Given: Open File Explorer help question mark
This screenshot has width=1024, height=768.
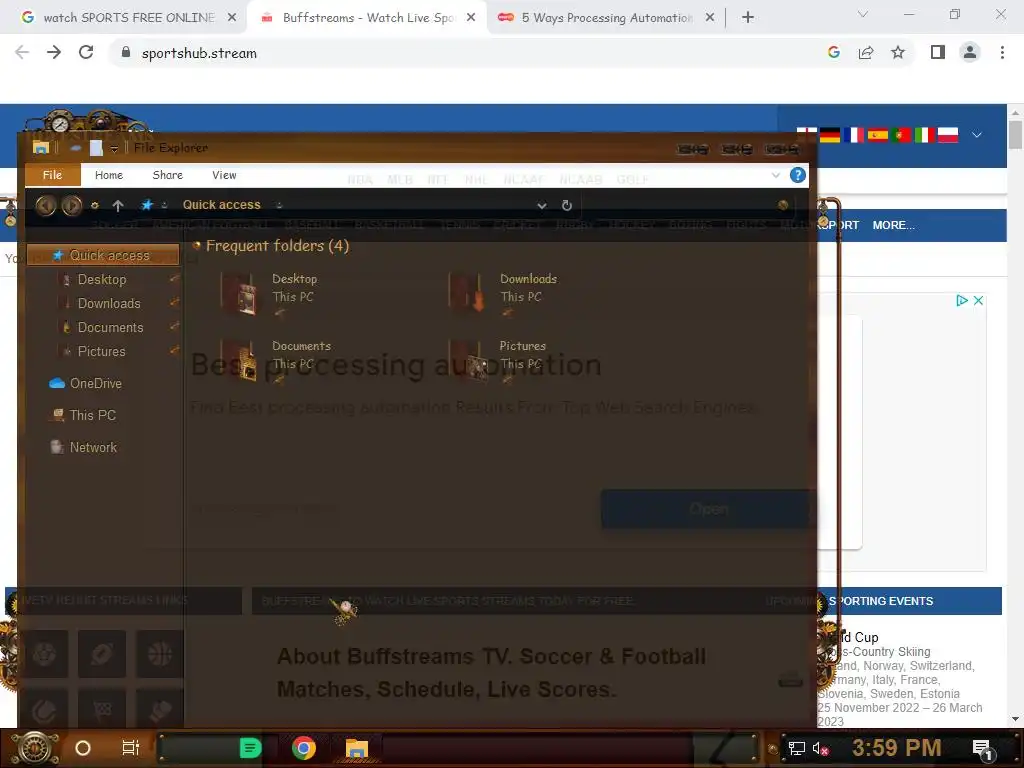Looking at the screenshot, I should [x=797, y=175].
